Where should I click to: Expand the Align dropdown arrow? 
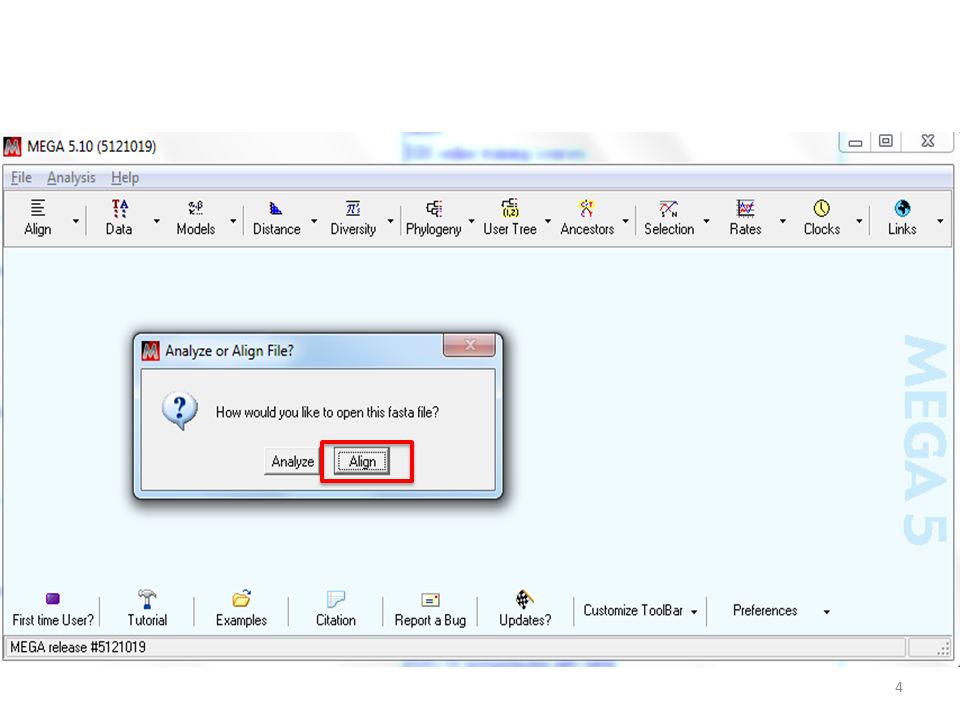point(75,221)
